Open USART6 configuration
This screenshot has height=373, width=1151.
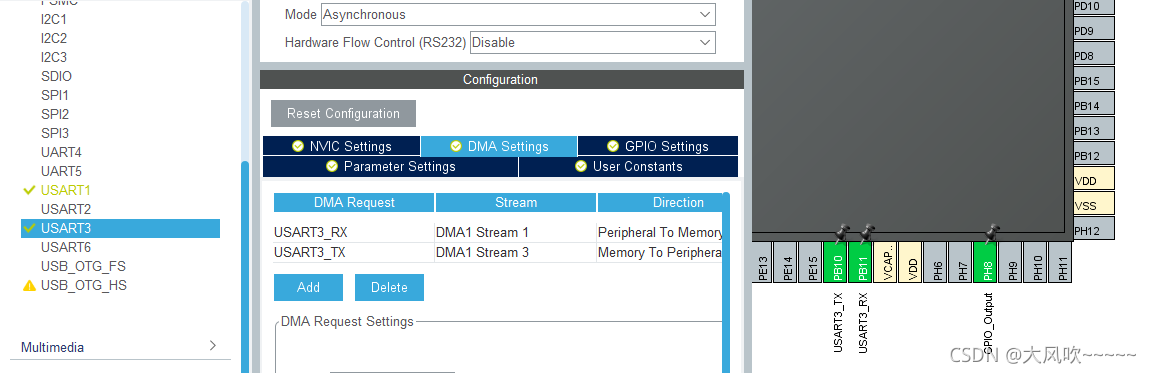click(65, 247)
